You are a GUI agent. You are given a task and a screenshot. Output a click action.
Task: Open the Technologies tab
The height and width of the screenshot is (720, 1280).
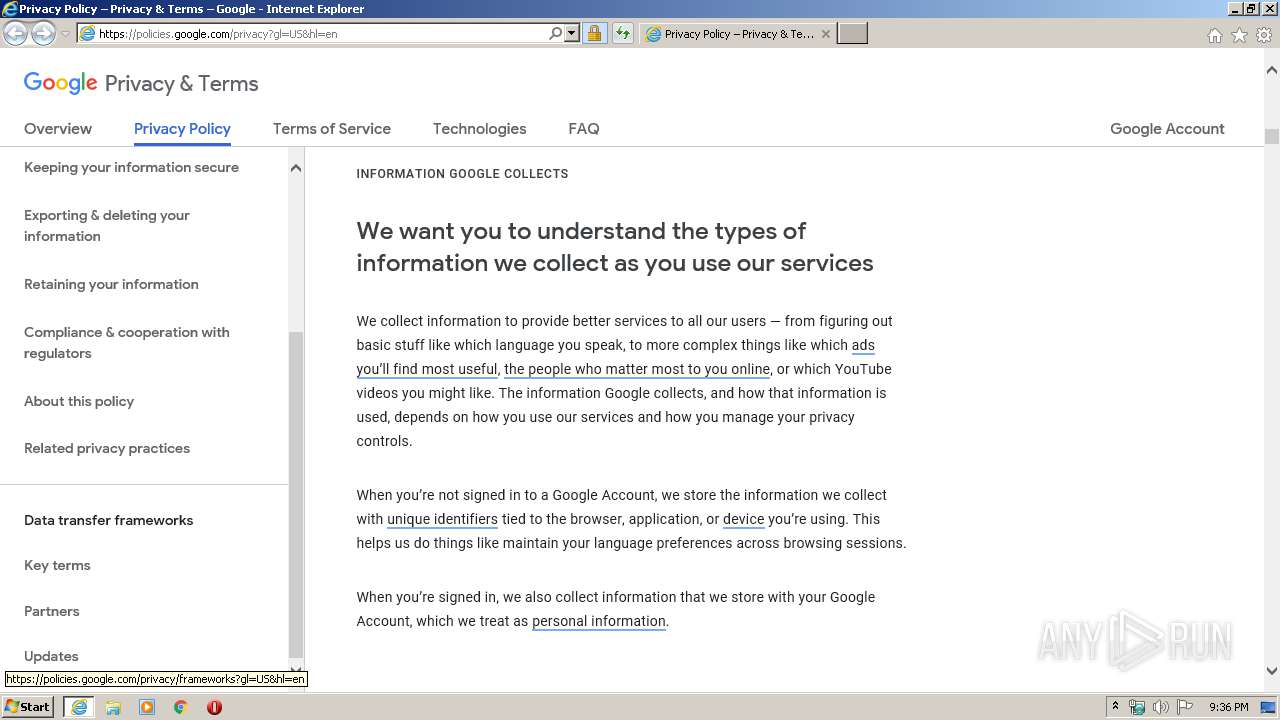(x=479, y=129)
